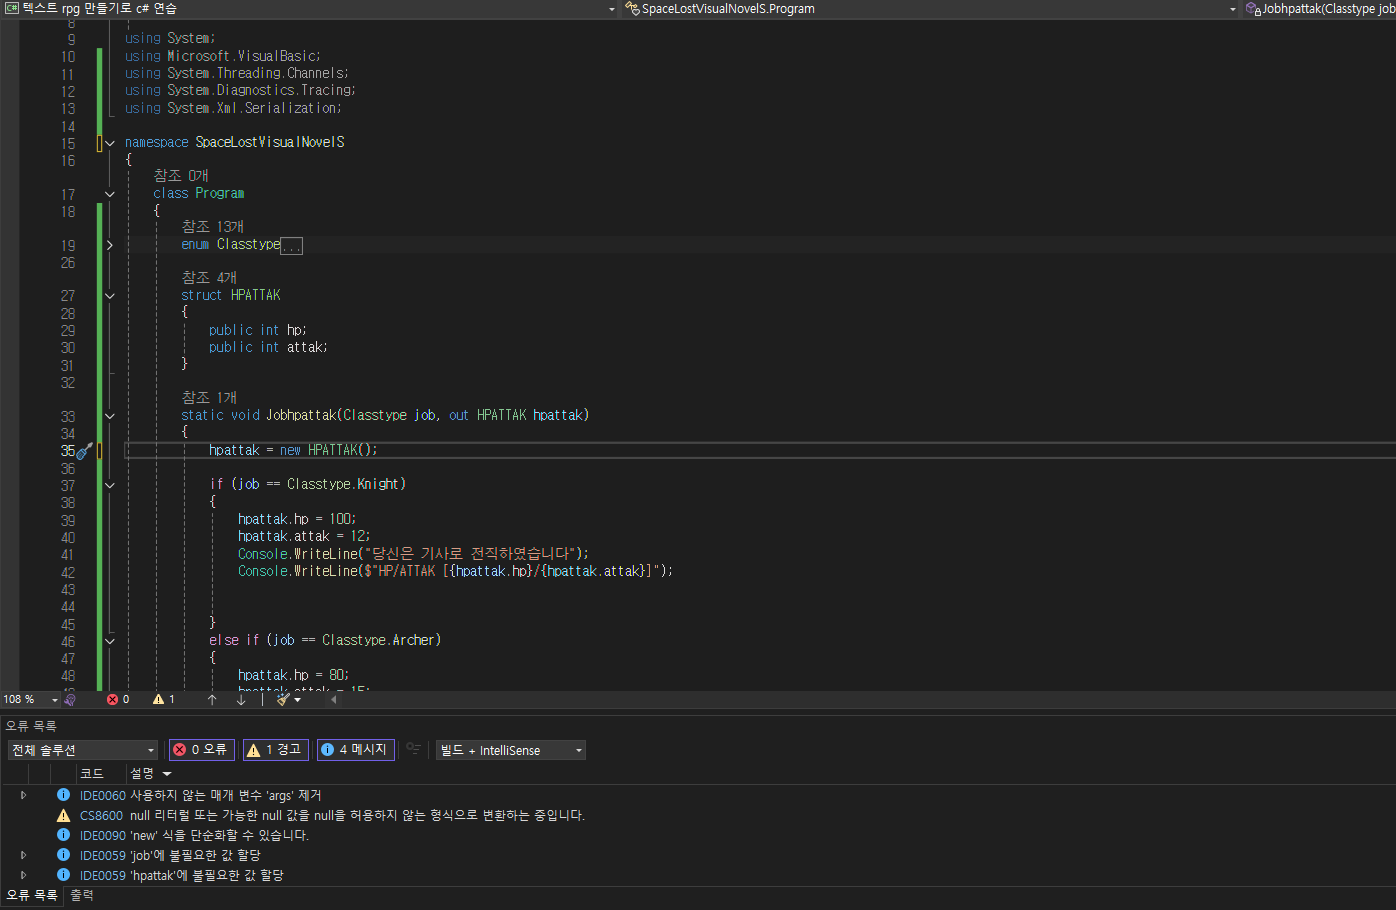Expand the collapsed enum Classtype block
This screenshot has height=910, width=1396.
pyautogui.click(x=110, y=245)
